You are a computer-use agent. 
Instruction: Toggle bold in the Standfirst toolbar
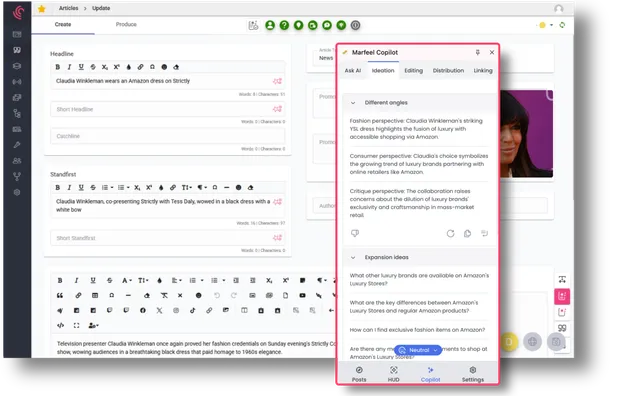coord(58,188)
